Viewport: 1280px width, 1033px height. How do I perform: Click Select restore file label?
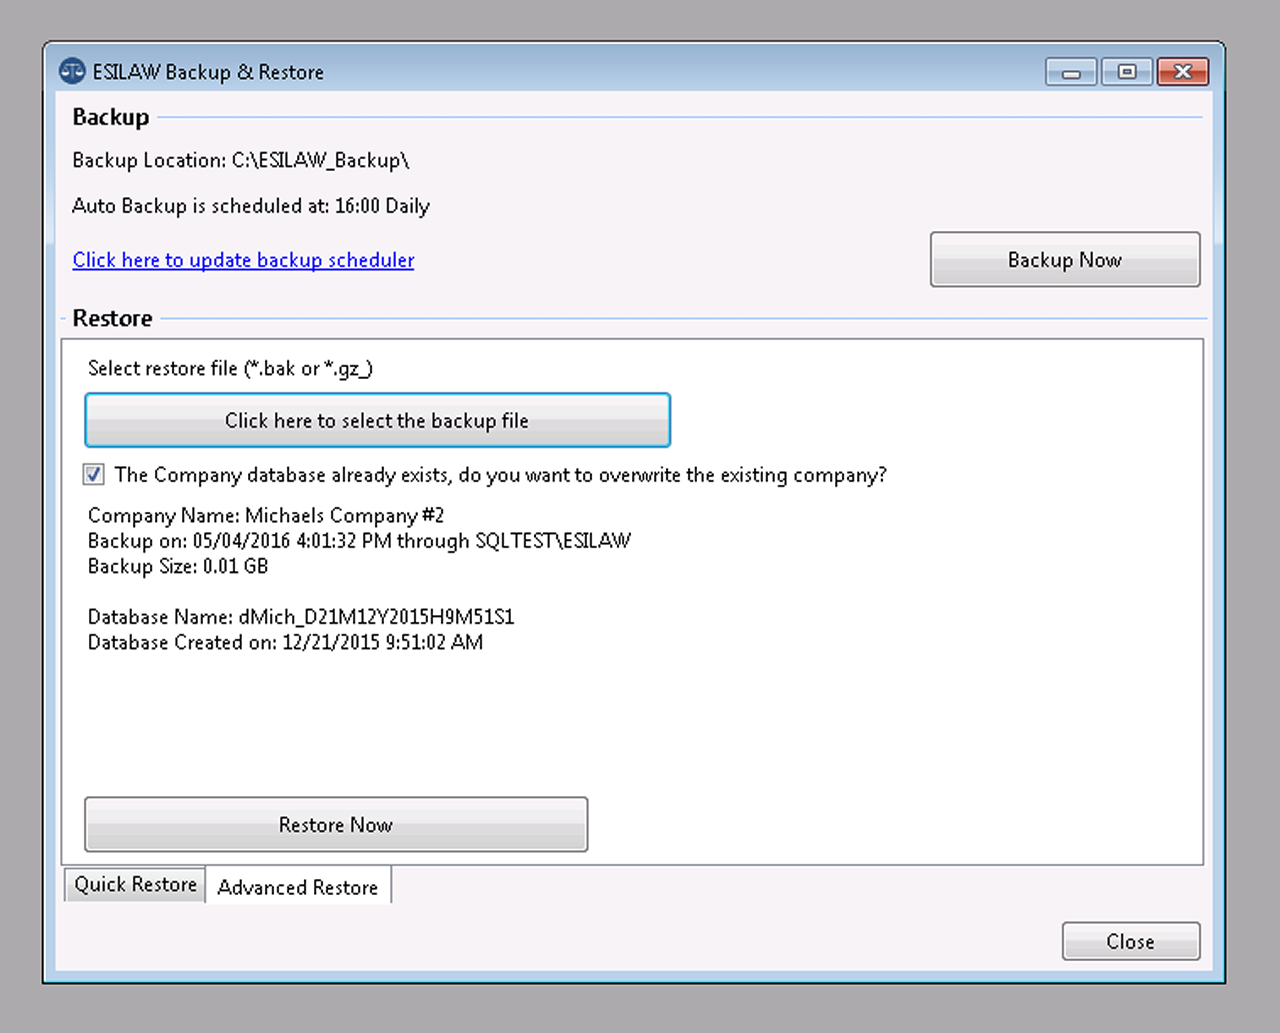[230, 368]
